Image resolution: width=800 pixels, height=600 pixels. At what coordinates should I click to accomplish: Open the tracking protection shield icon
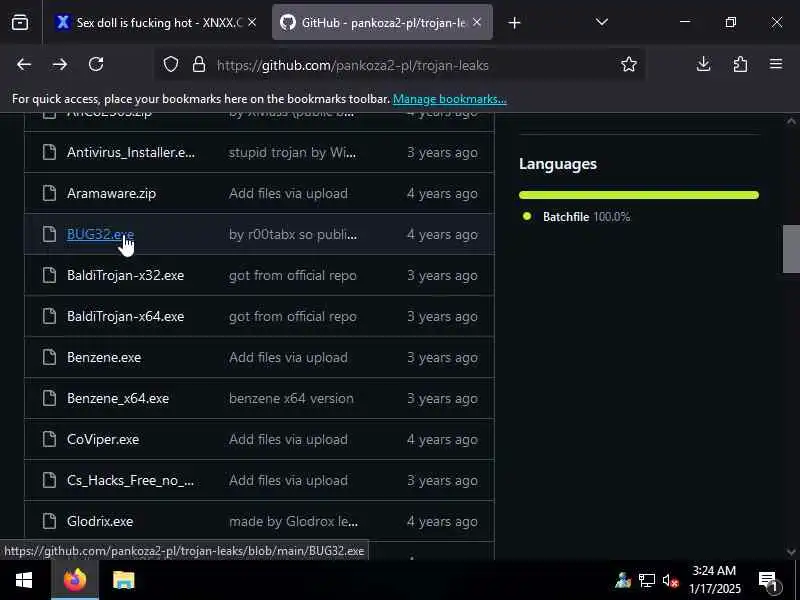click(171, 65)
